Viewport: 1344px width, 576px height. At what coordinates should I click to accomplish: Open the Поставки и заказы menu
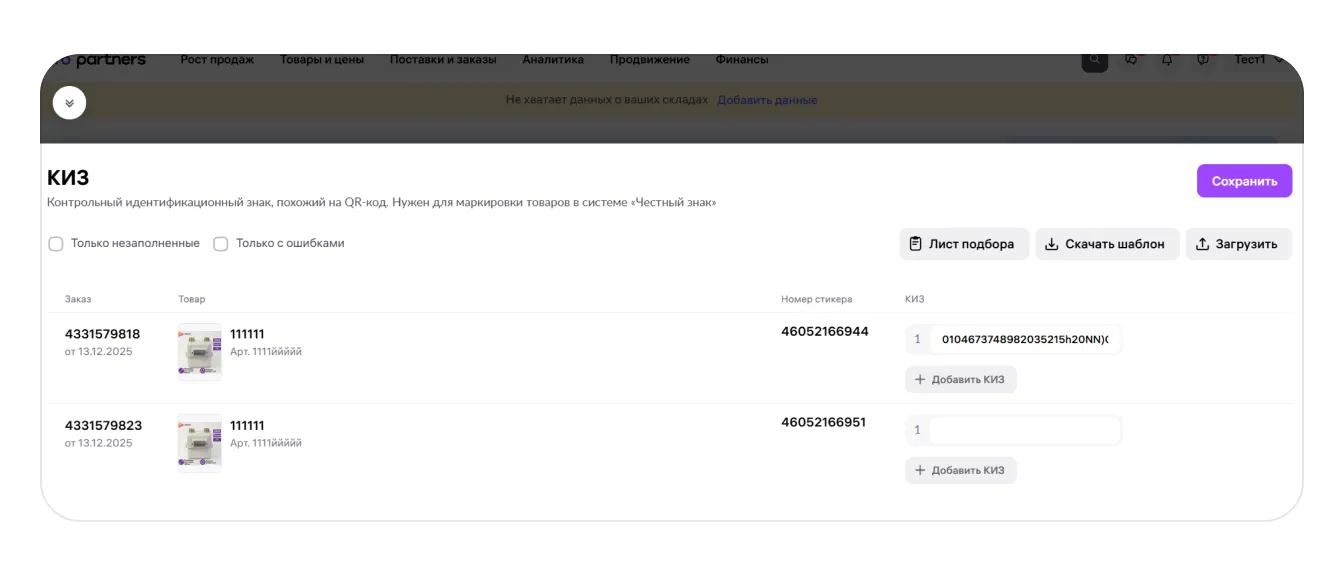click(x=443, y=60)
